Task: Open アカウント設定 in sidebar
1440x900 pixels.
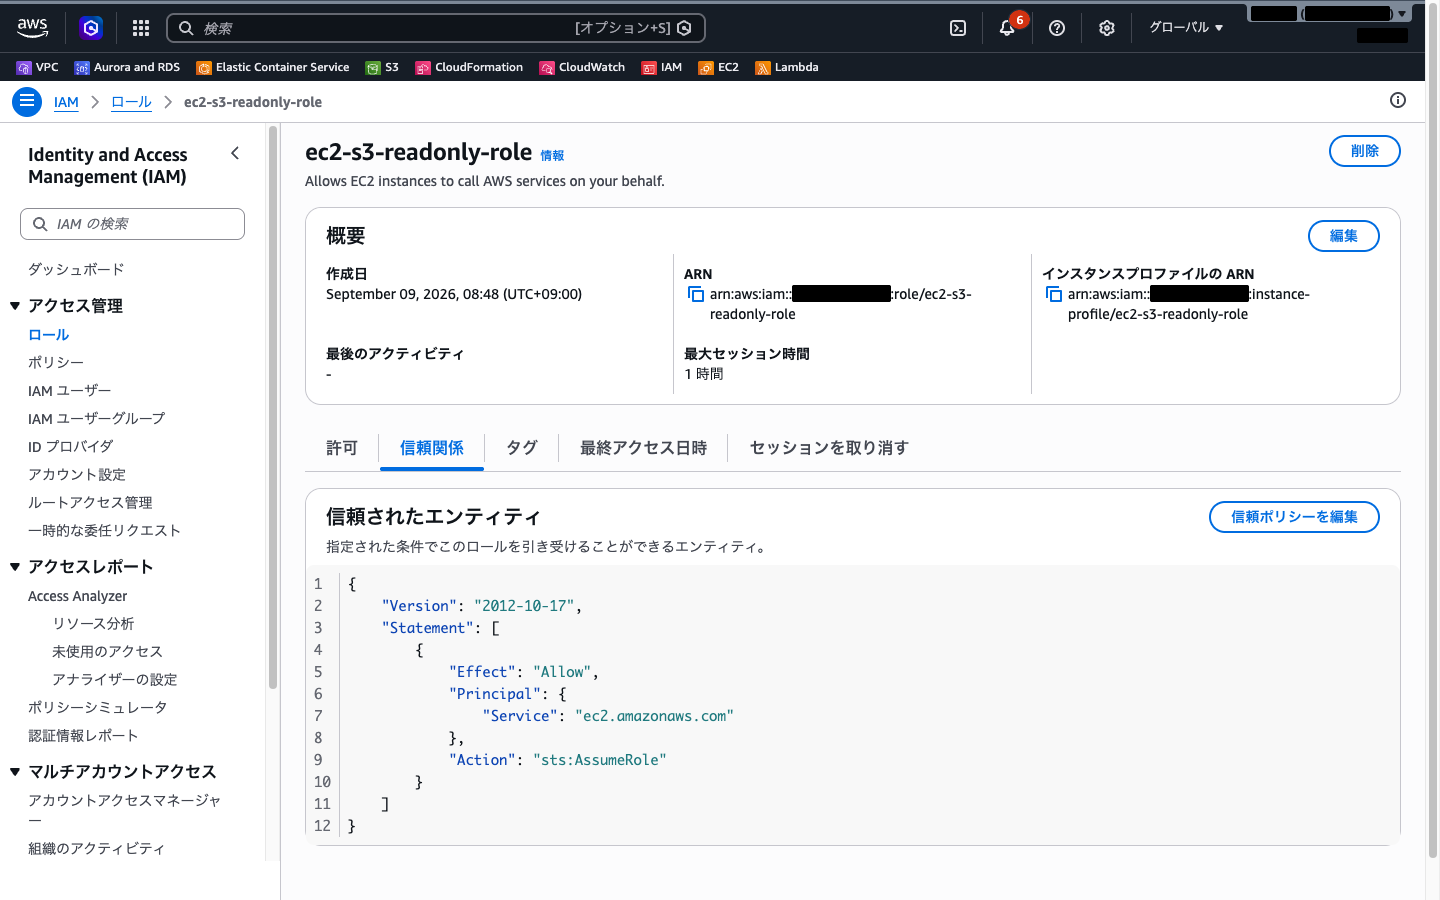Action: (x=77, y=475)
